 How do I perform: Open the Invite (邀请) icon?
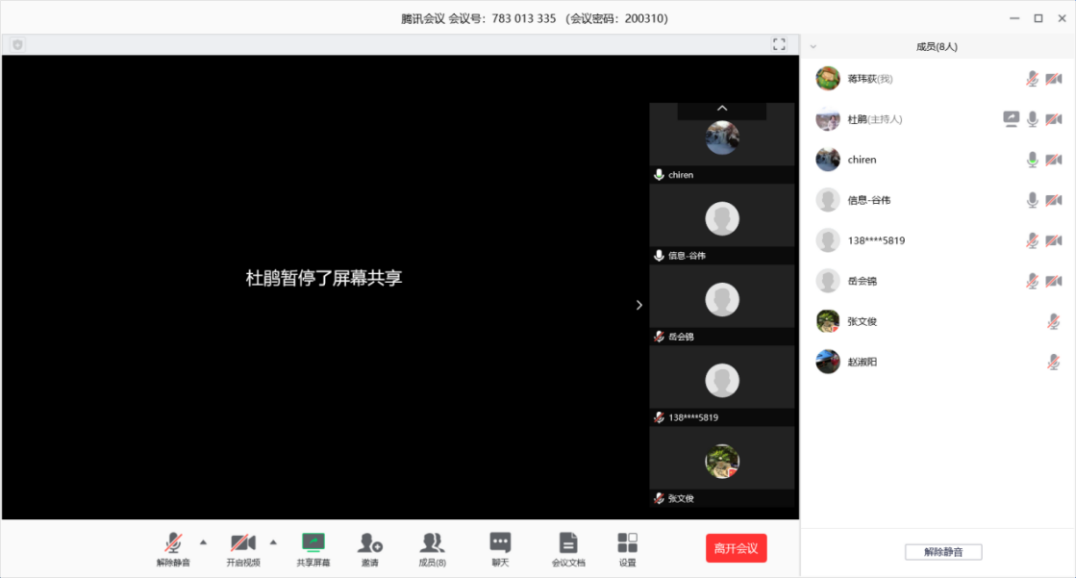[370, 543]
